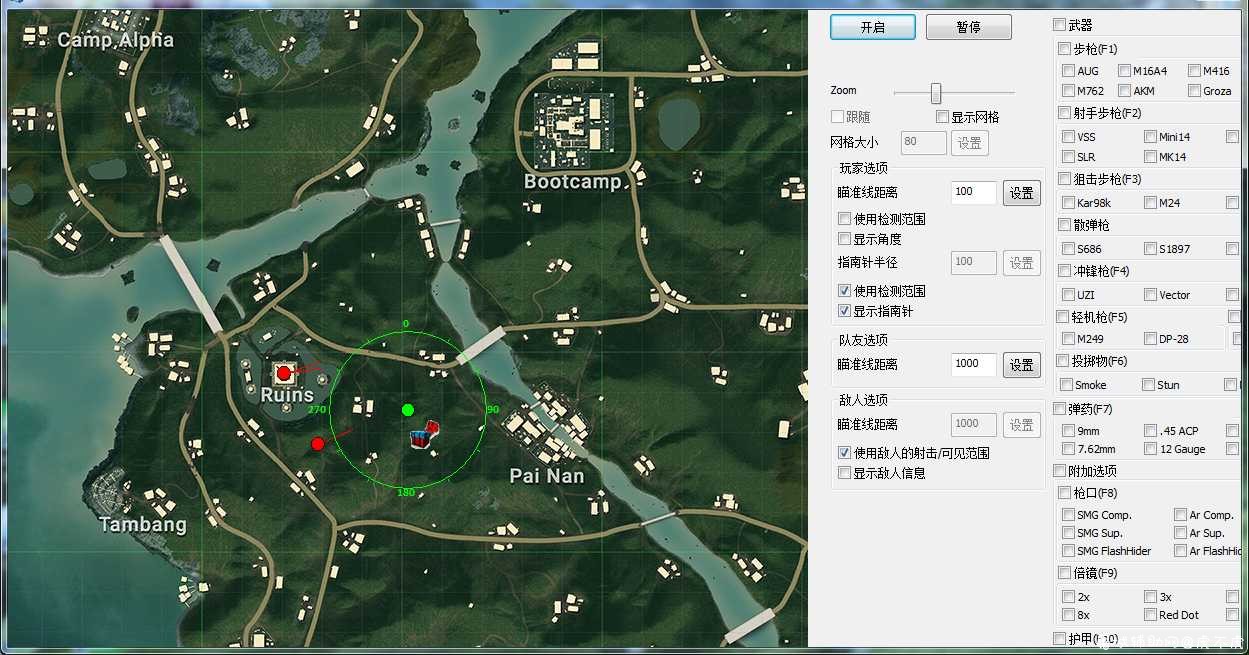This screenshot has width=1249, height=655.
Task: Click the Bootcamp label on map
Action: [x=572, y=182]
